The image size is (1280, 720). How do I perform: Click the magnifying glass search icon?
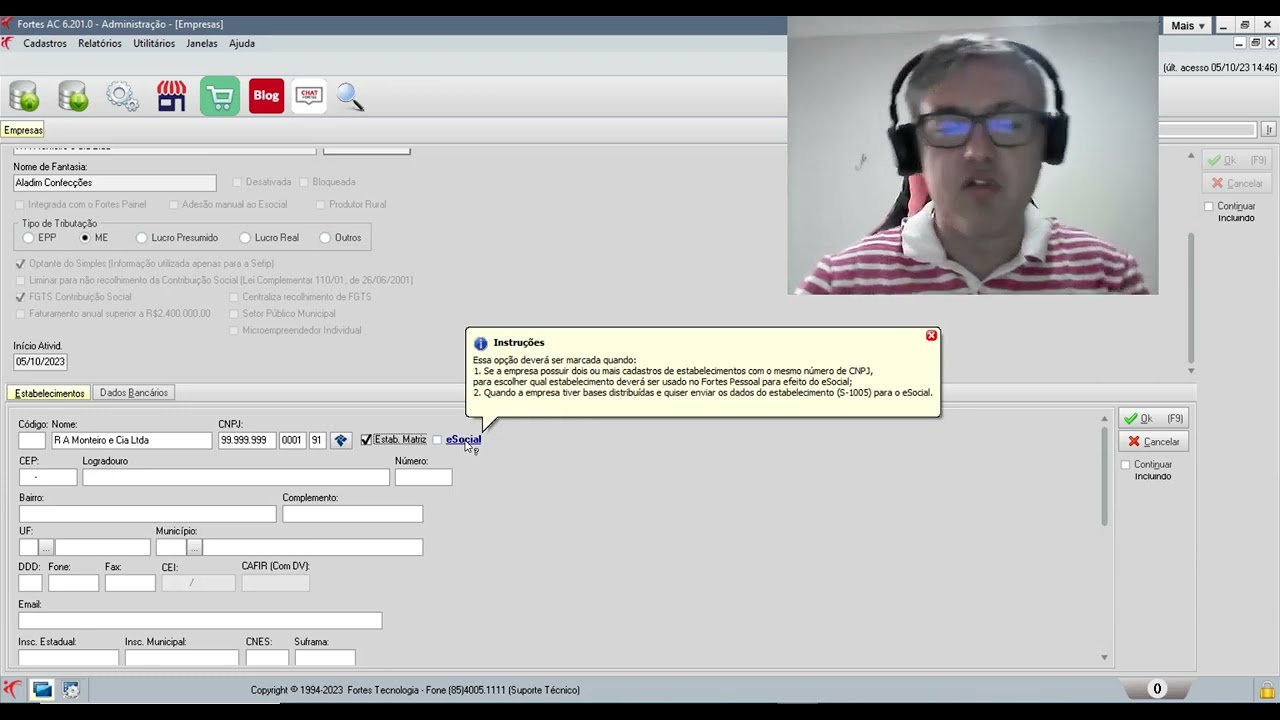click(350, 96)
